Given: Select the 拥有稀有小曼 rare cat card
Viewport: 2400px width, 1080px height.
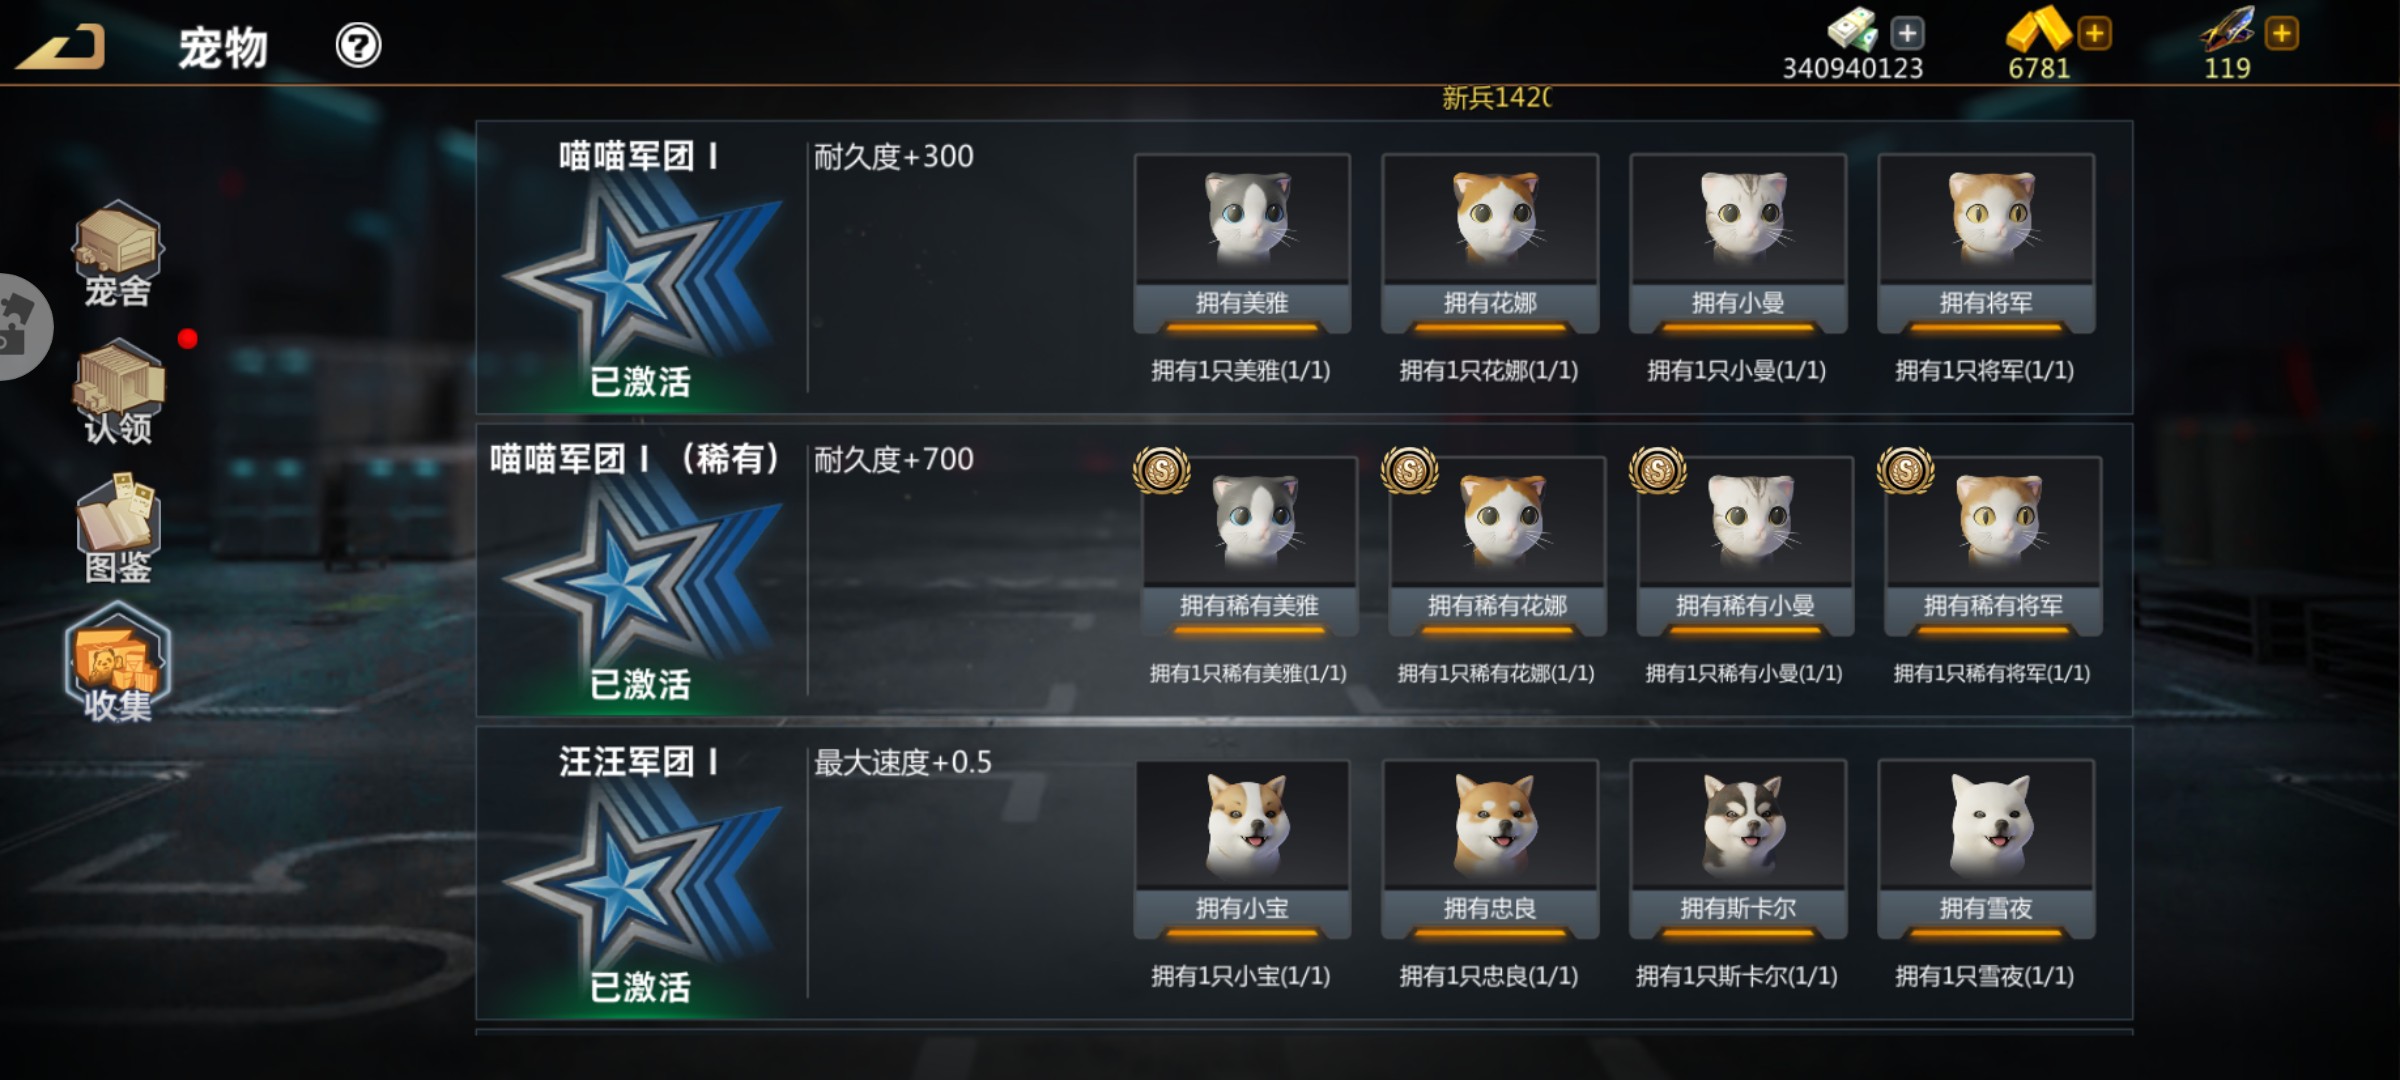Looking at the screenshot, I should coord(1746,546).
